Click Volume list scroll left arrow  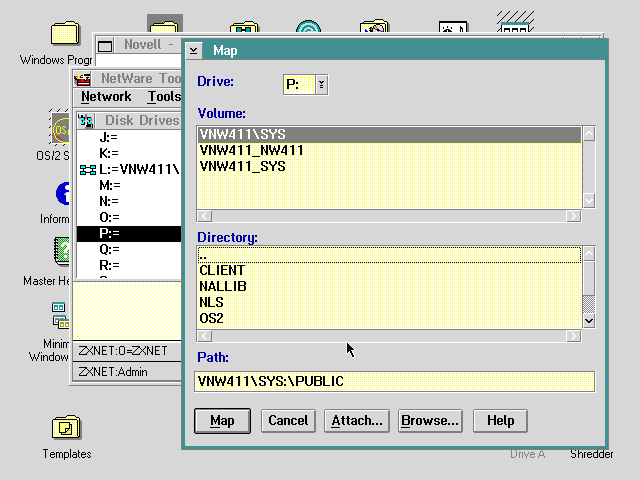click(204, 216)
